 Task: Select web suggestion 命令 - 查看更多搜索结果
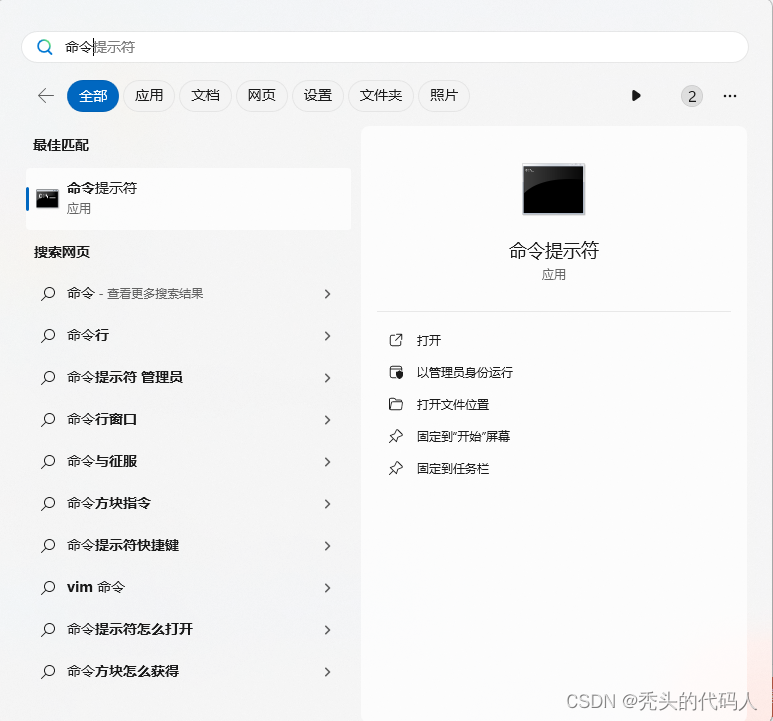[x=188, y=294]
